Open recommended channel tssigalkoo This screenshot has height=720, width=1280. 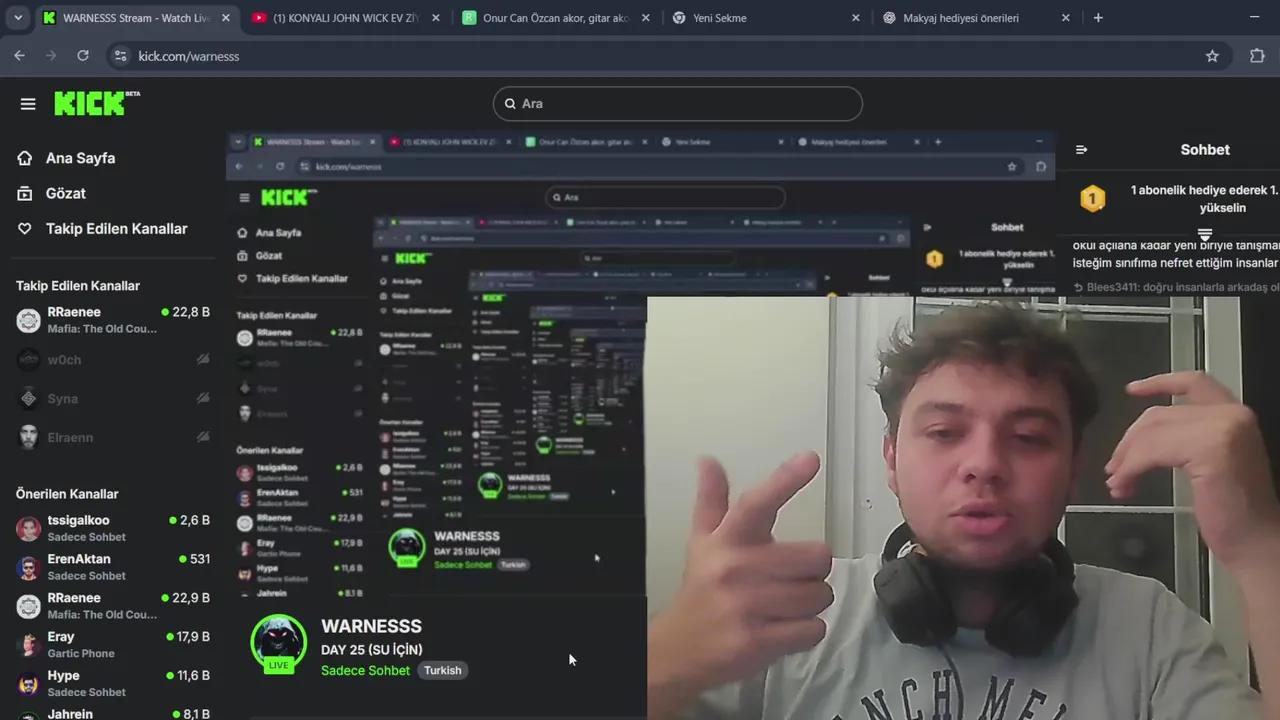(113, 528)
